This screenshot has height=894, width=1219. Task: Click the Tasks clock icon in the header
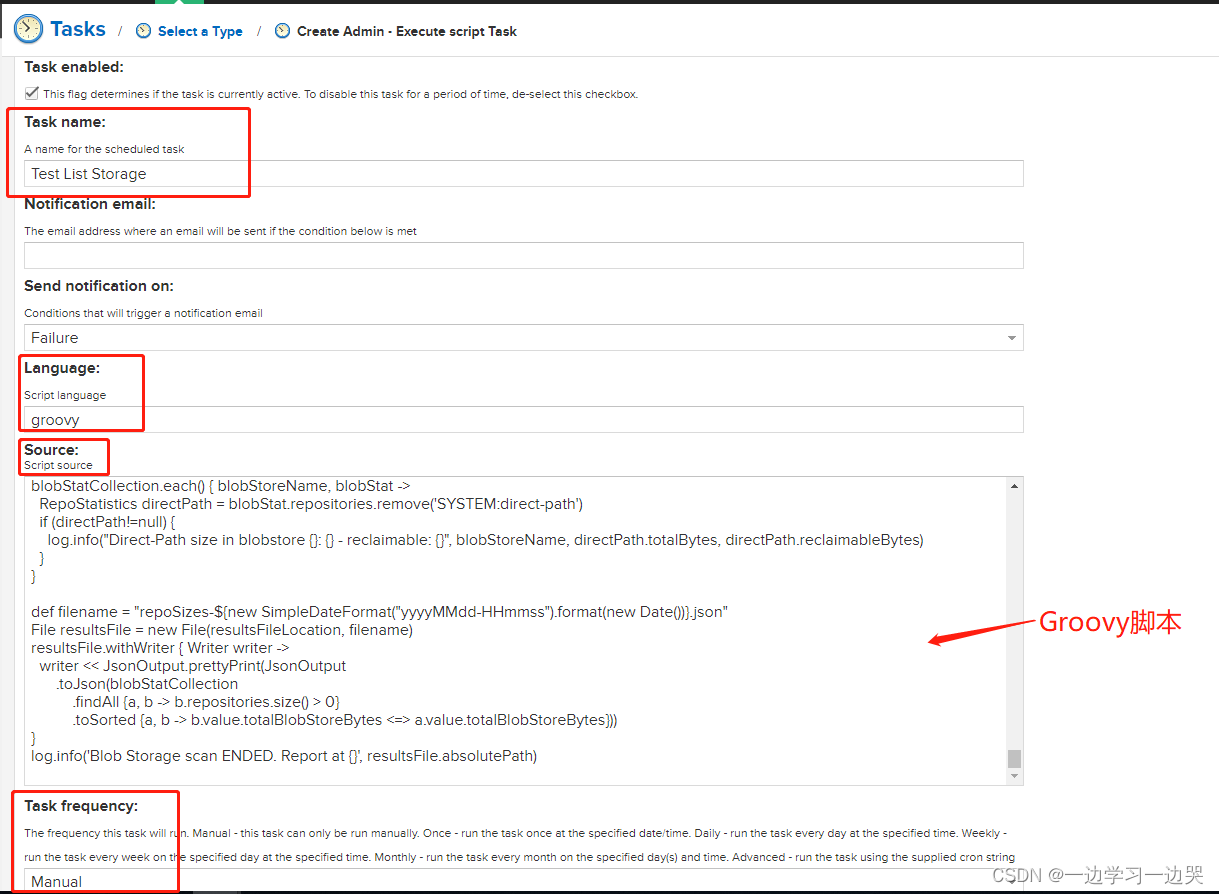point(27,29)
